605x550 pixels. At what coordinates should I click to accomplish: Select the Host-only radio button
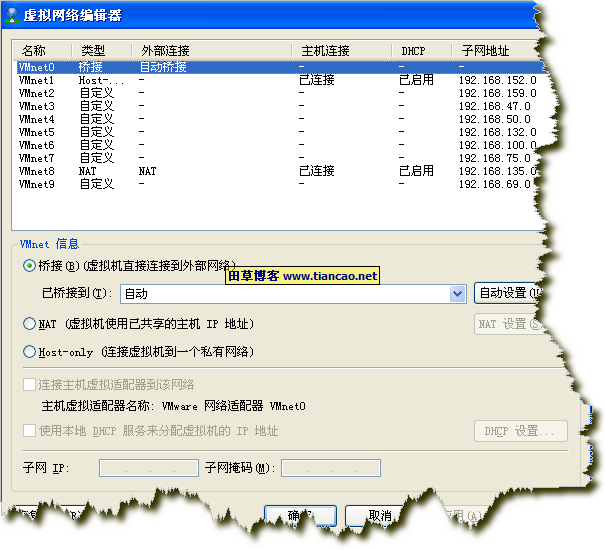(x=29, y=352)
